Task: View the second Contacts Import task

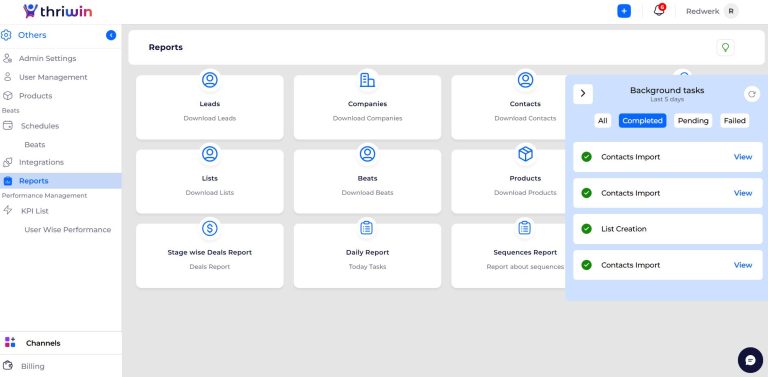Action: tap(743, 193)
